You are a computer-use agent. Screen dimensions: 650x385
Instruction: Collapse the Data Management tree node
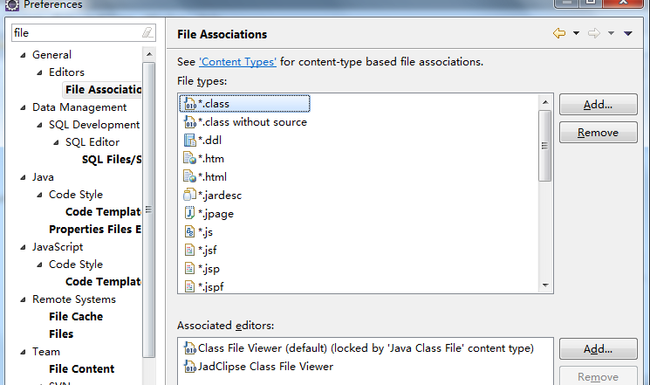[23, 108]
